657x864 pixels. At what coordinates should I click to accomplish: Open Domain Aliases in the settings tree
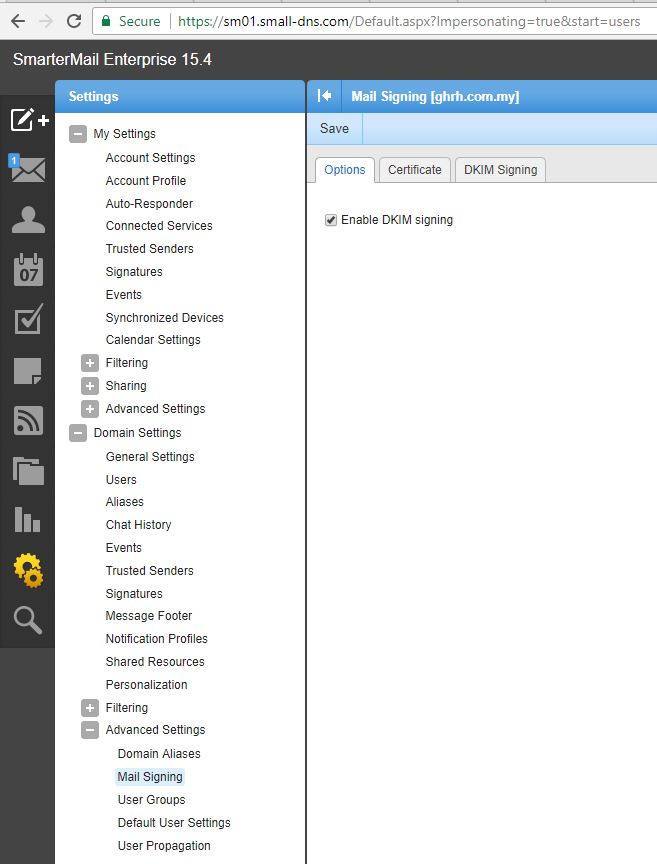tap(159, 754)
